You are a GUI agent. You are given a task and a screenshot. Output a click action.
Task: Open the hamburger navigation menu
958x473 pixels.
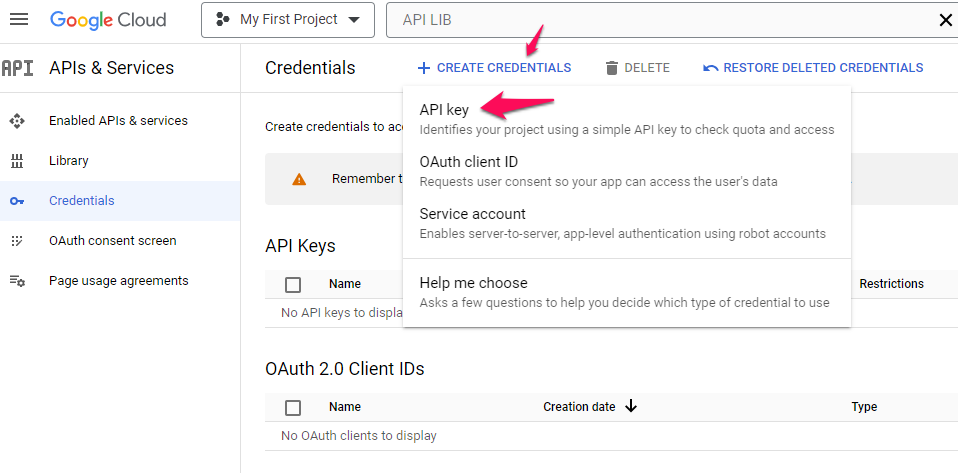[19, 20]
